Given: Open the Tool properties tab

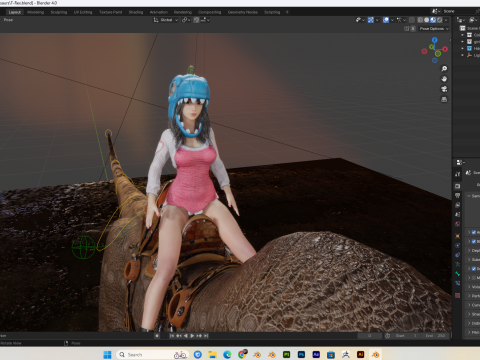Looking at the screenshot, I should point(458,174).
